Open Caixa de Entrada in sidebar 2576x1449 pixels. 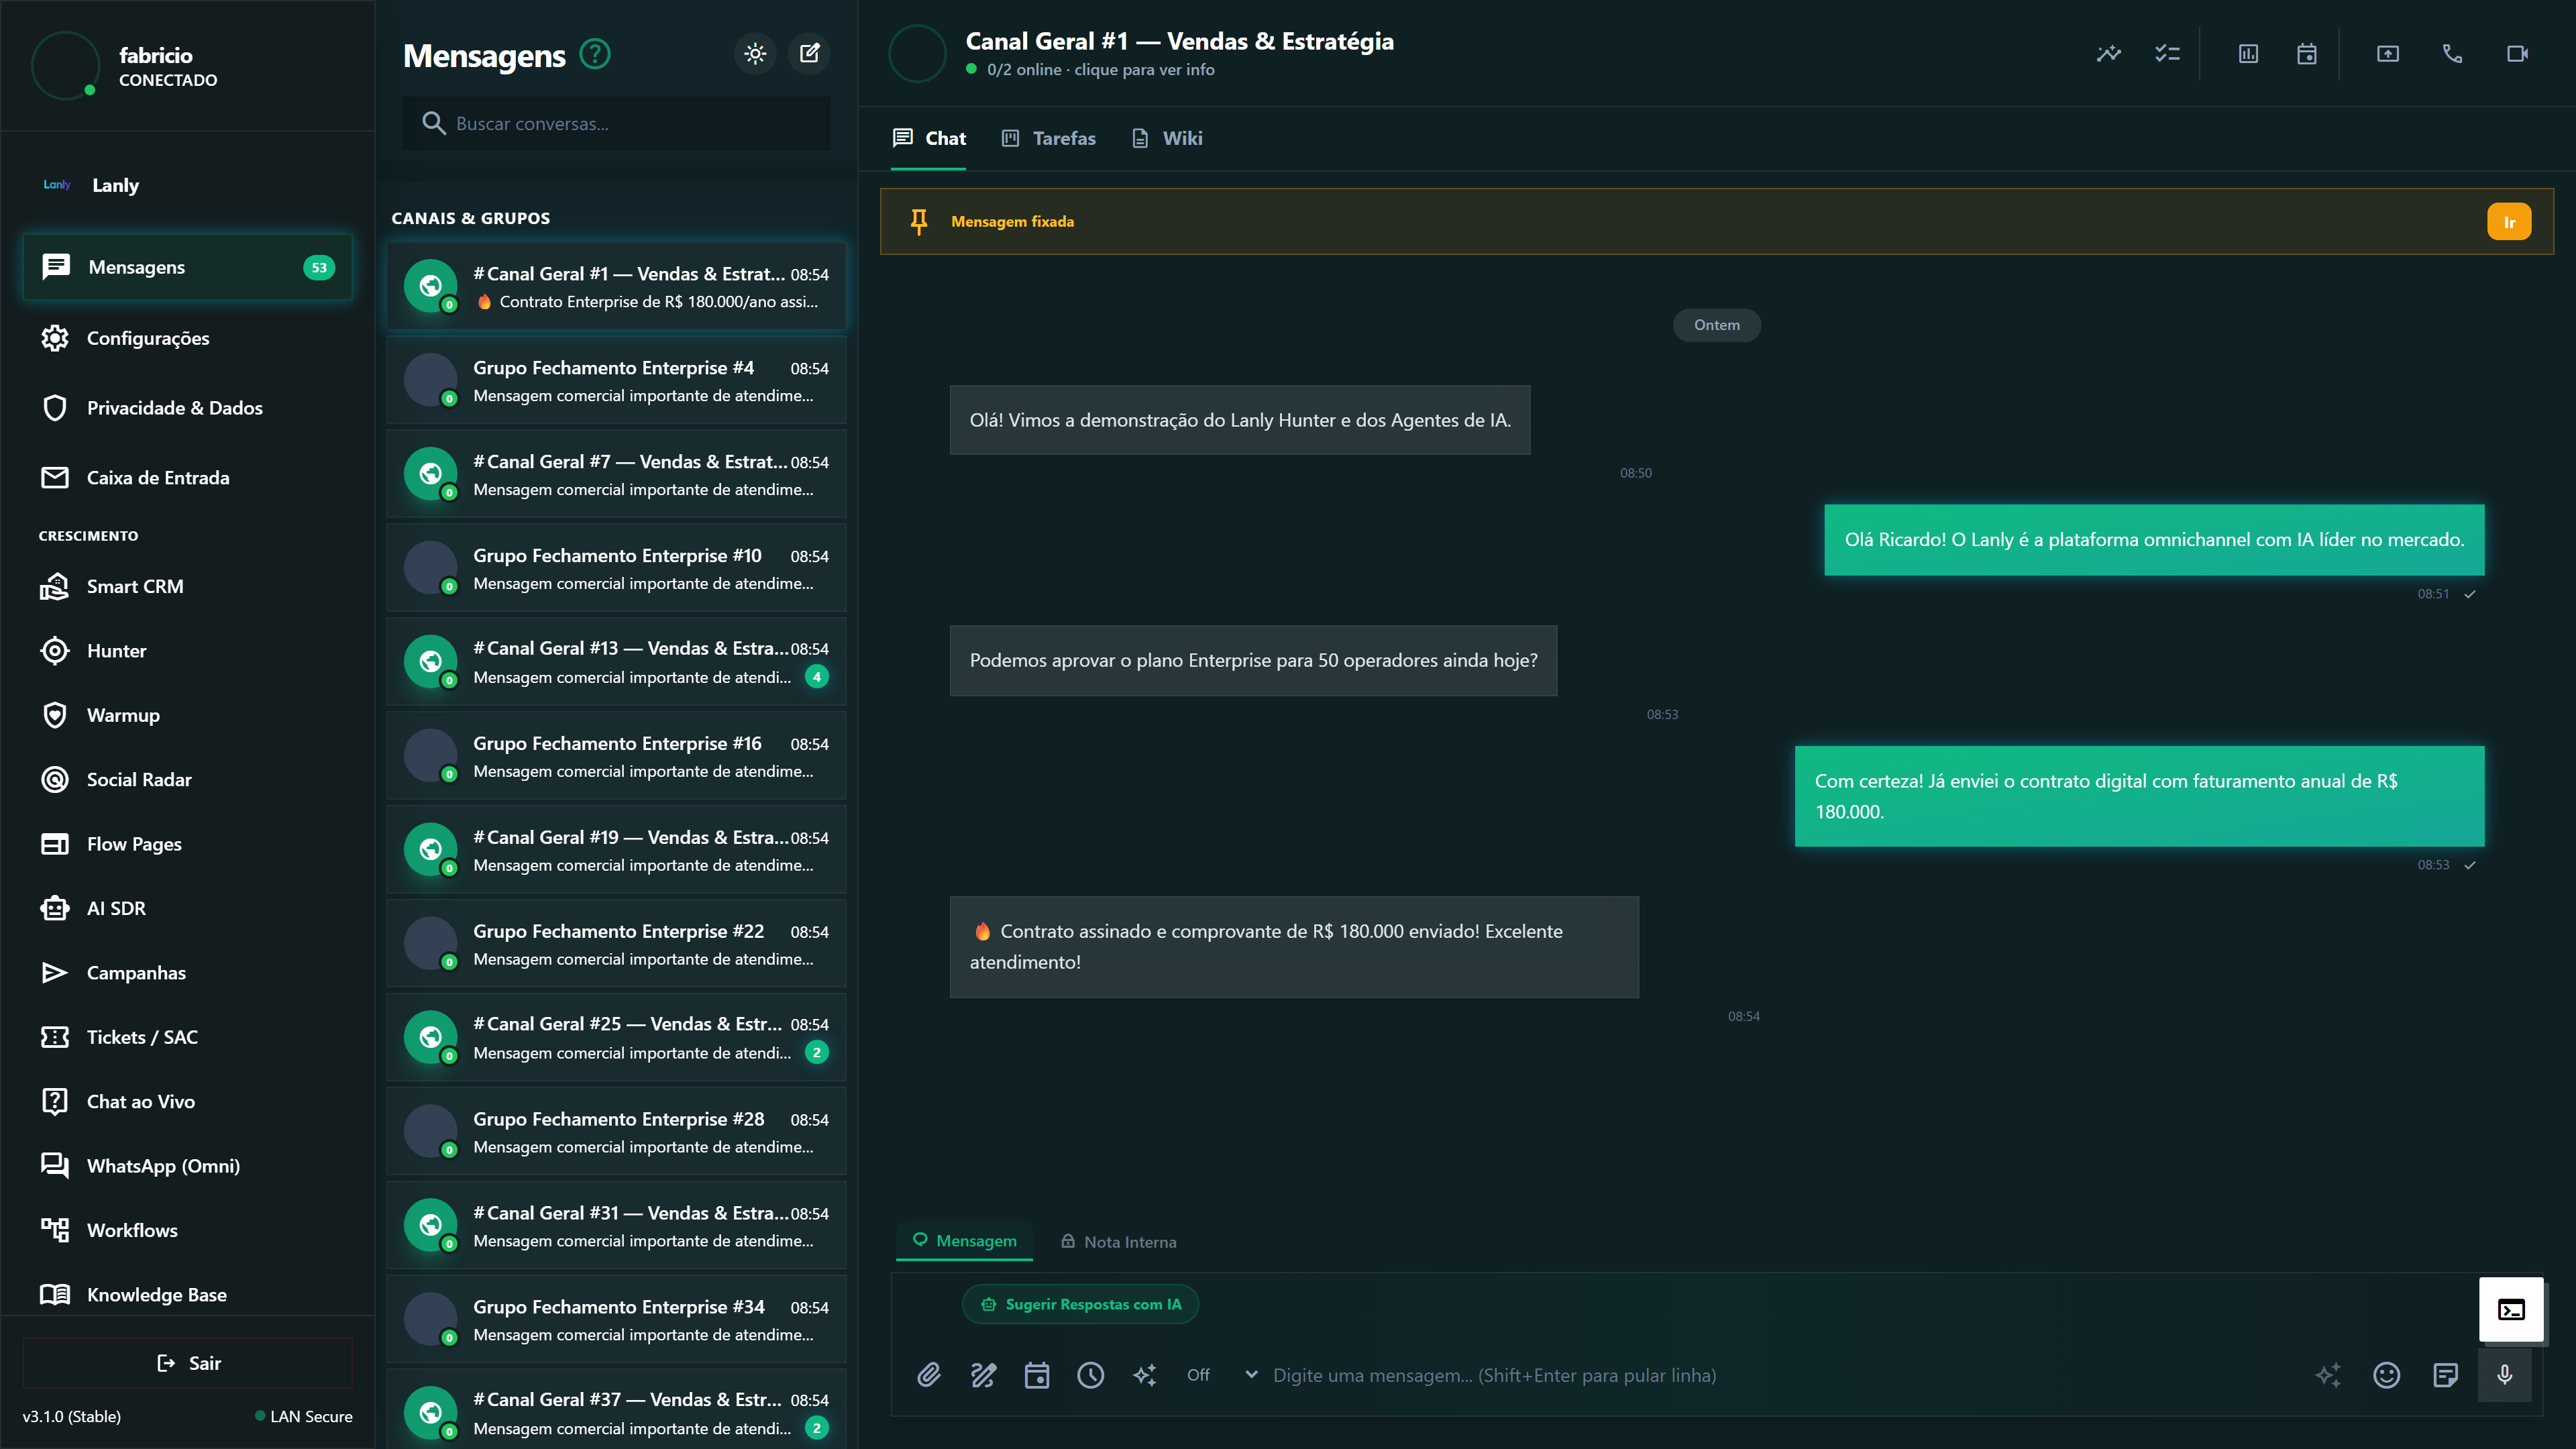pyautogui.click(x=188, y=478)
